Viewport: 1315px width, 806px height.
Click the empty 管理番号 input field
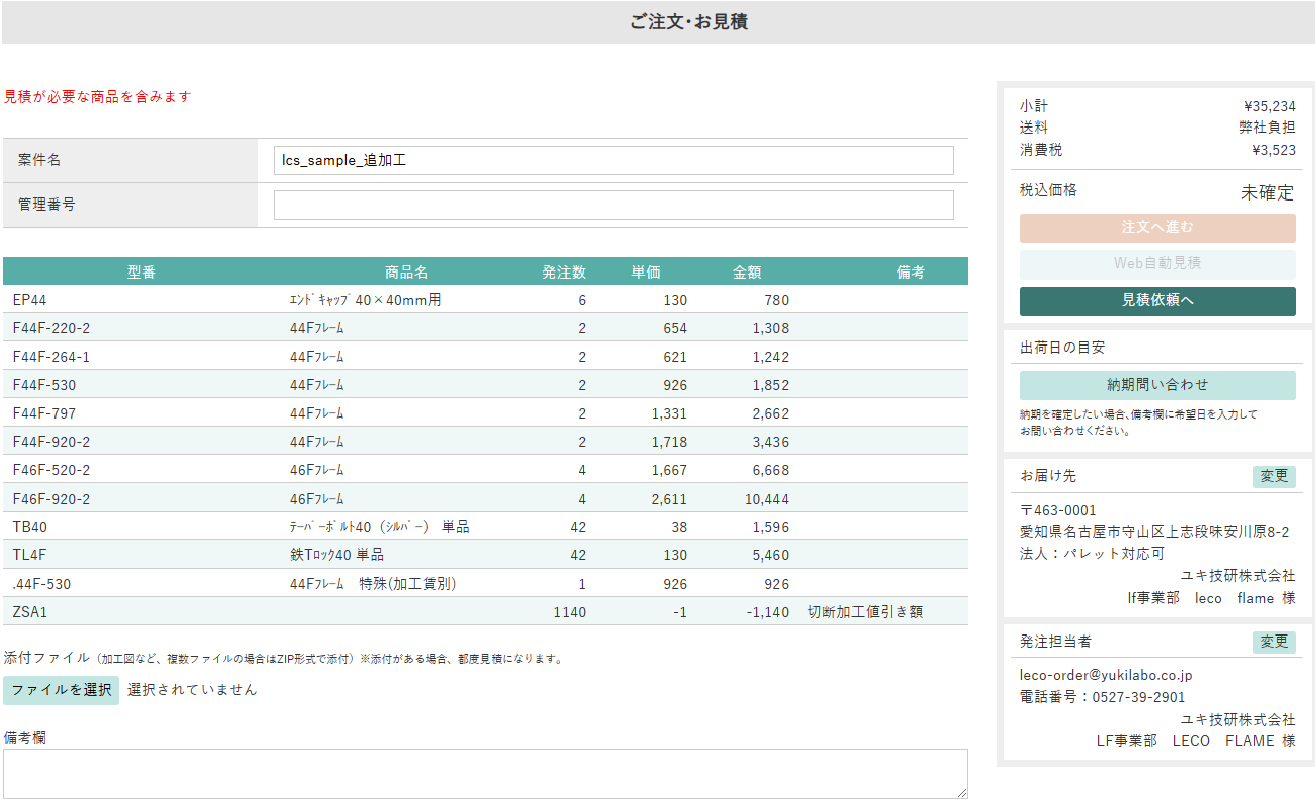(x=613, y=205)
